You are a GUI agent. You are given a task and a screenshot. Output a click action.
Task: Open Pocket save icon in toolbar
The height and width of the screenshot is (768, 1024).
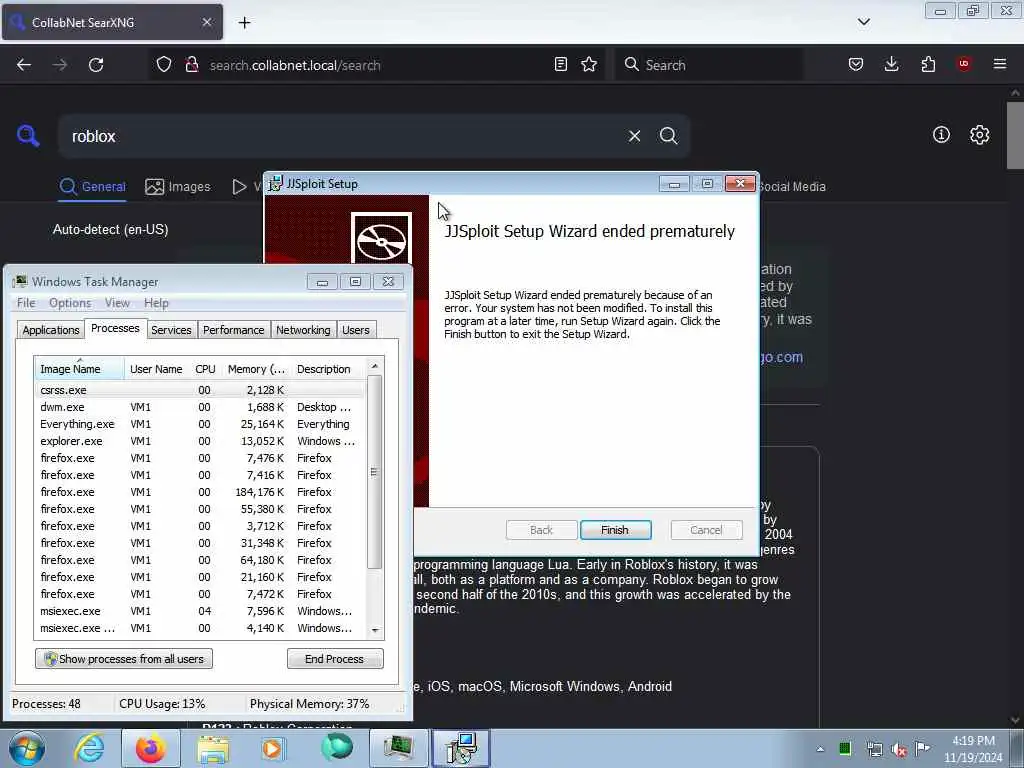click(856, 64)
